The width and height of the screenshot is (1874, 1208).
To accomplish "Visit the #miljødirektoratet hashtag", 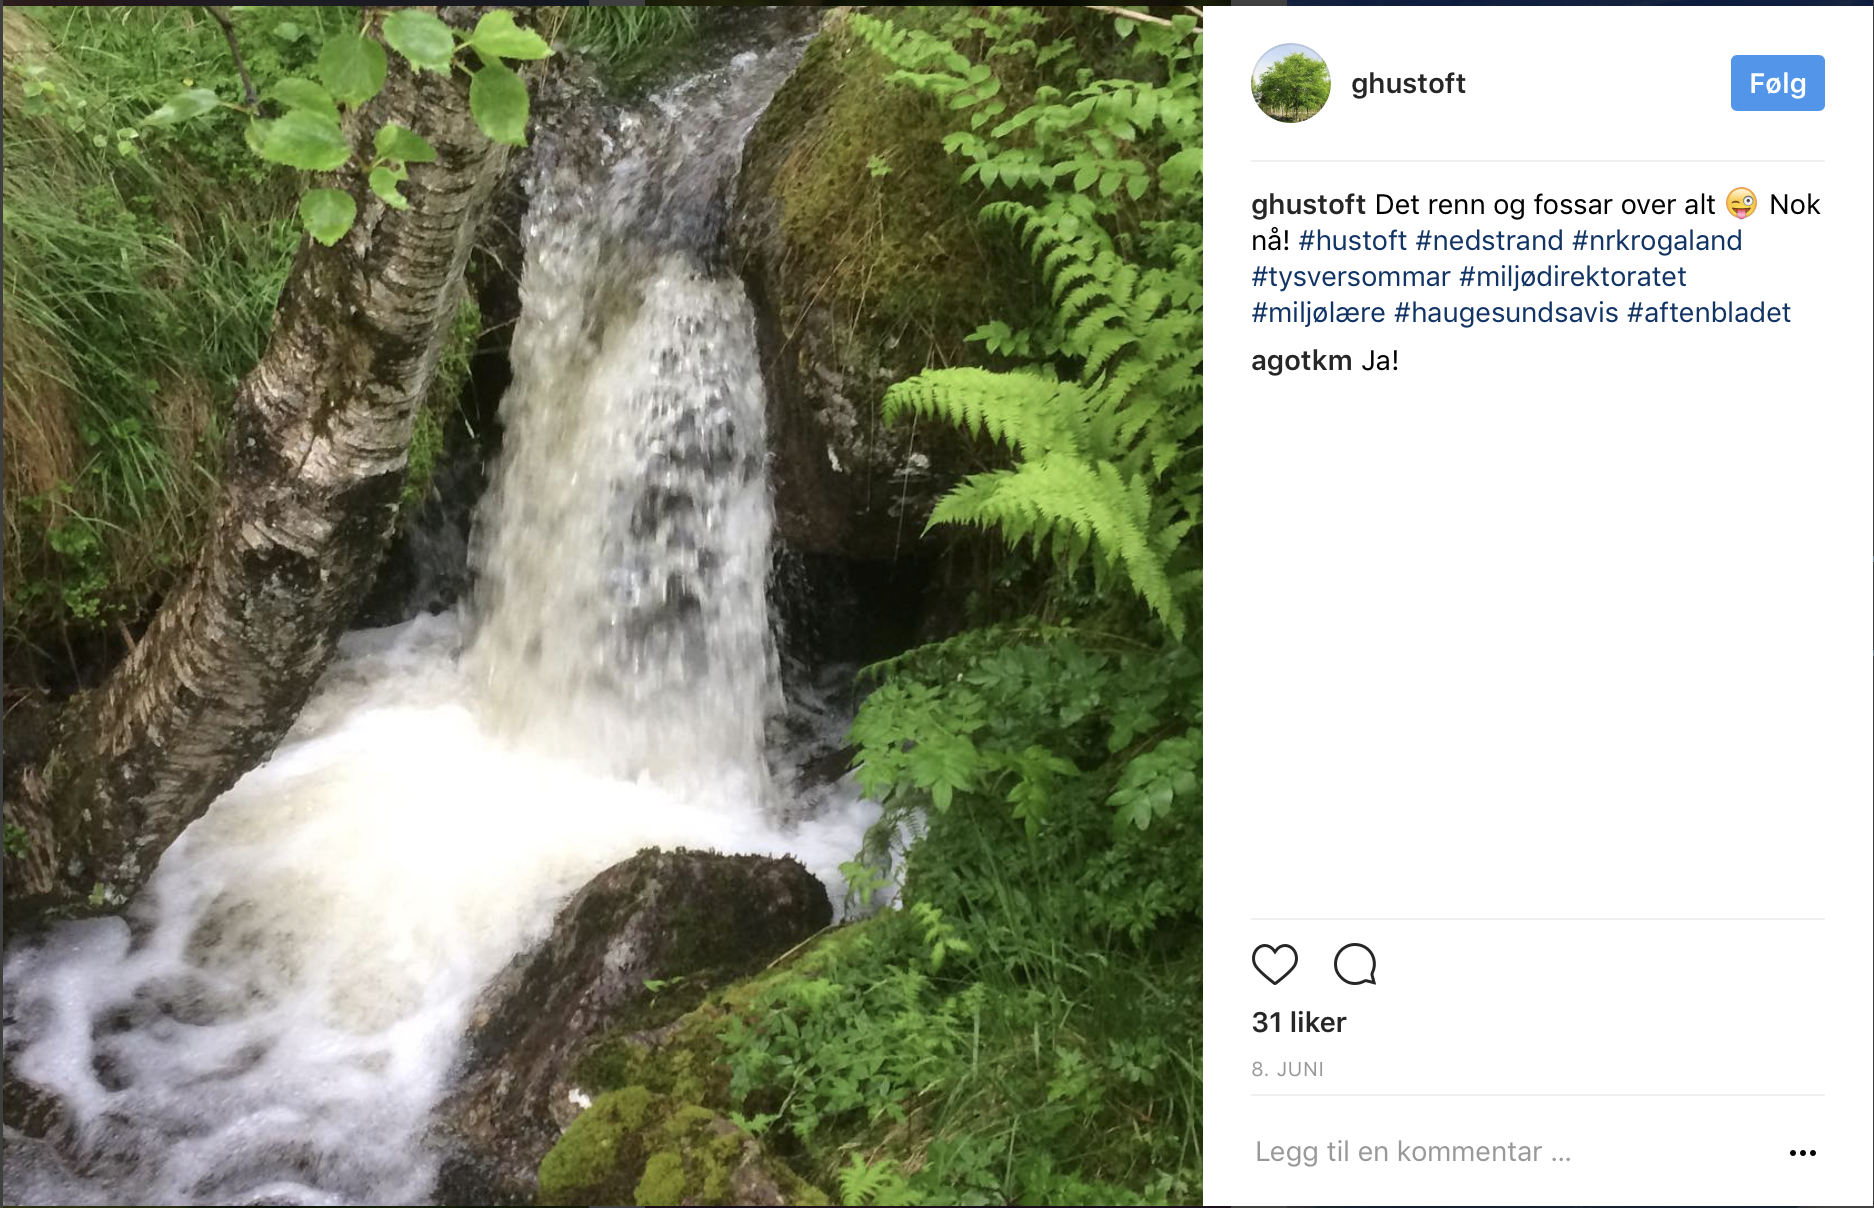I will coord(1572,277).
